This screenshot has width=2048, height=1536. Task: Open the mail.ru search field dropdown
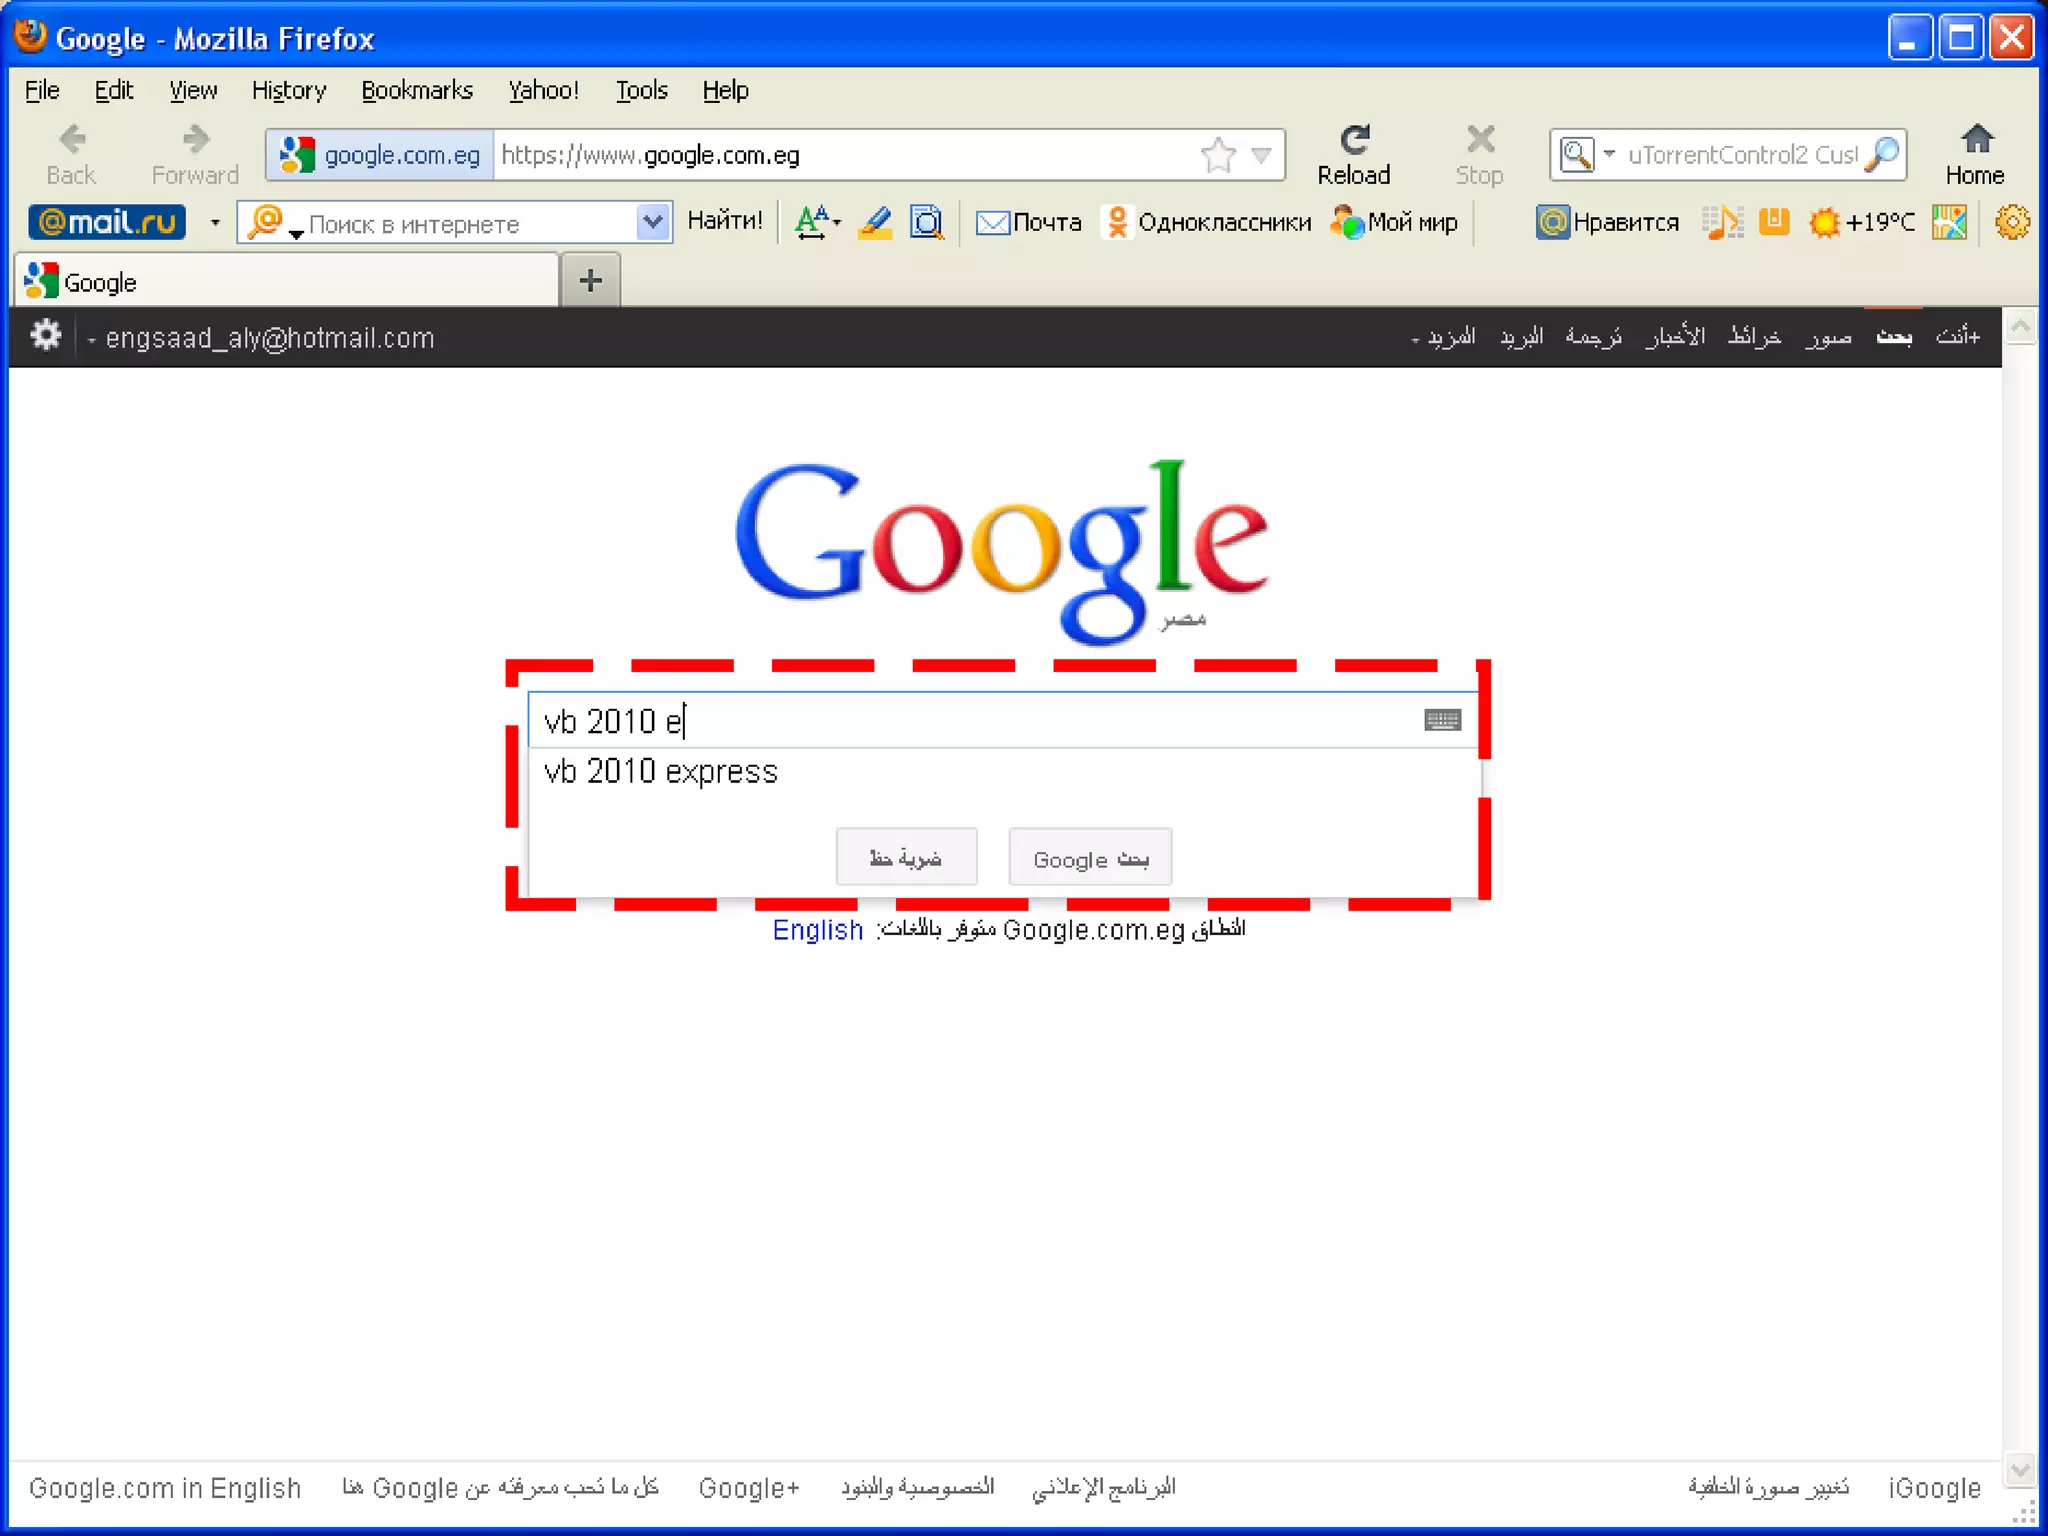[652, 222]
